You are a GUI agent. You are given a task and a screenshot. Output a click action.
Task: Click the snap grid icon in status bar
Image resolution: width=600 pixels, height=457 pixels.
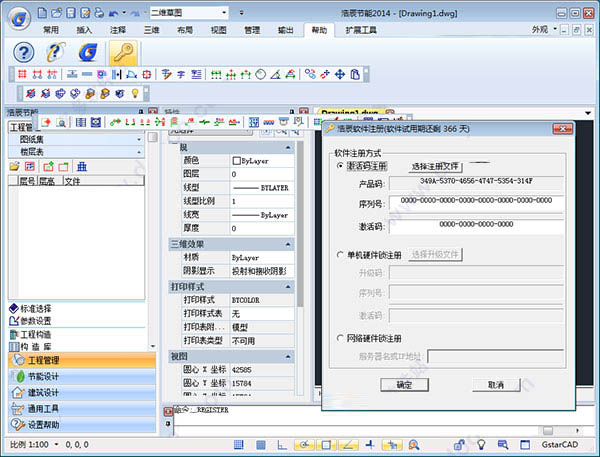238,444
